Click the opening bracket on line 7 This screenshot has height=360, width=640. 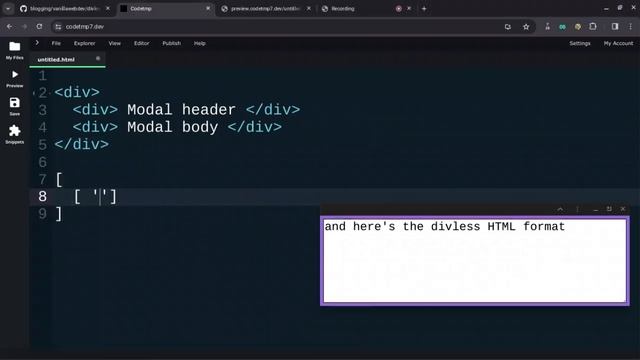[x=59, y=180]
